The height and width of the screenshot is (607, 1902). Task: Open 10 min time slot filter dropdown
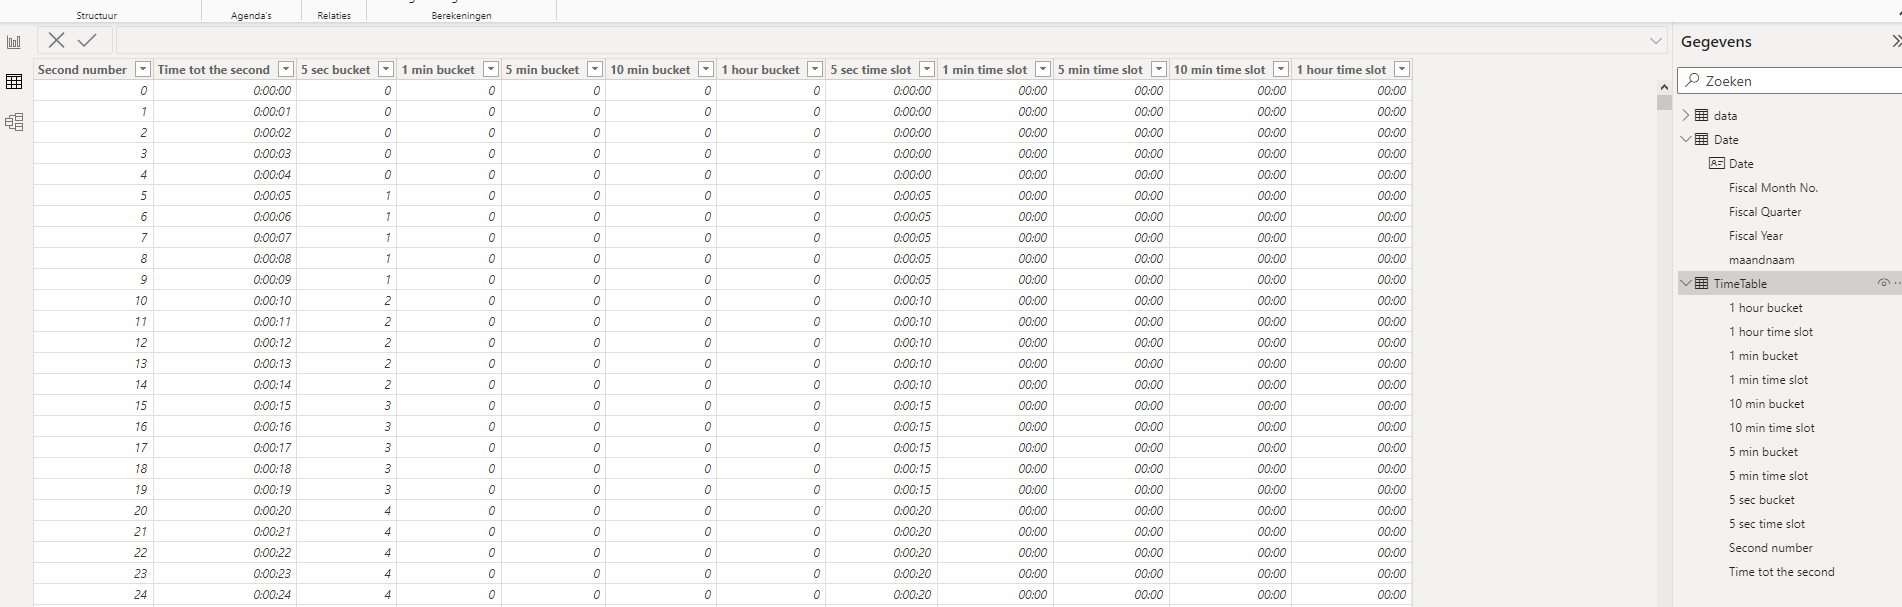1281,69
